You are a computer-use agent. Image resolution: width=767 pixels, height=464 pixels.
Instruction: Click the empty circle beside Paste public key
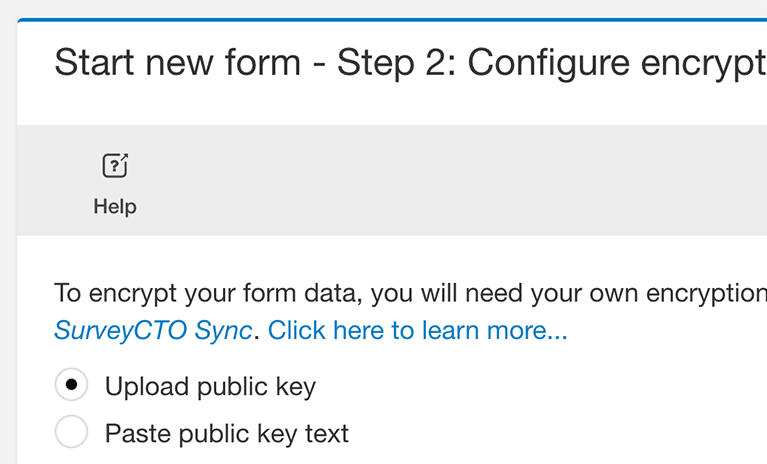coord(71,432)
